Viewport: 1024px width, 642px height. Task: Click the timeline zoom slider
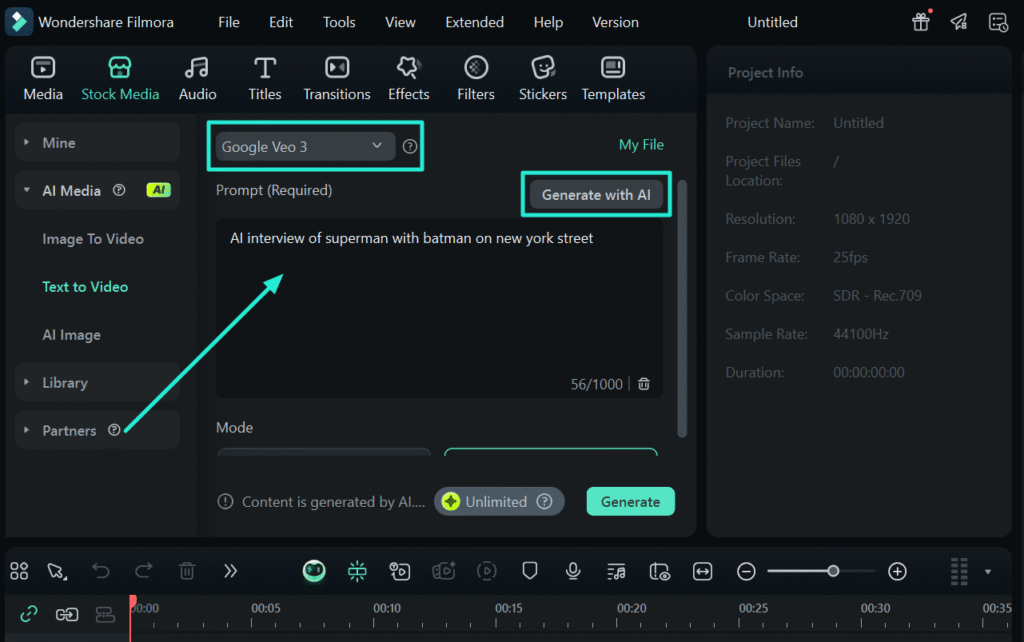point(833,571)
